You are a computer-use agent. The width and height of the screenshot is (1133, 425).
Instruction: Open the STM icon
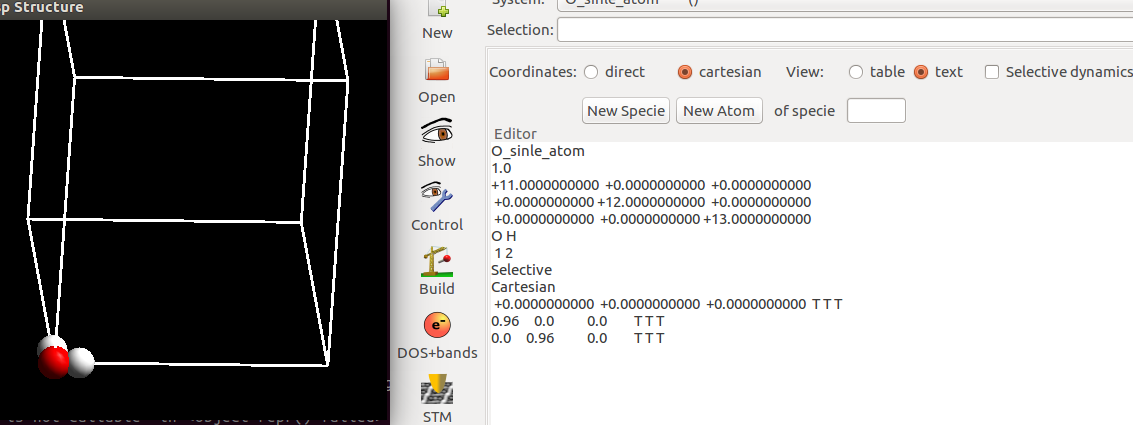coord(437,389)
